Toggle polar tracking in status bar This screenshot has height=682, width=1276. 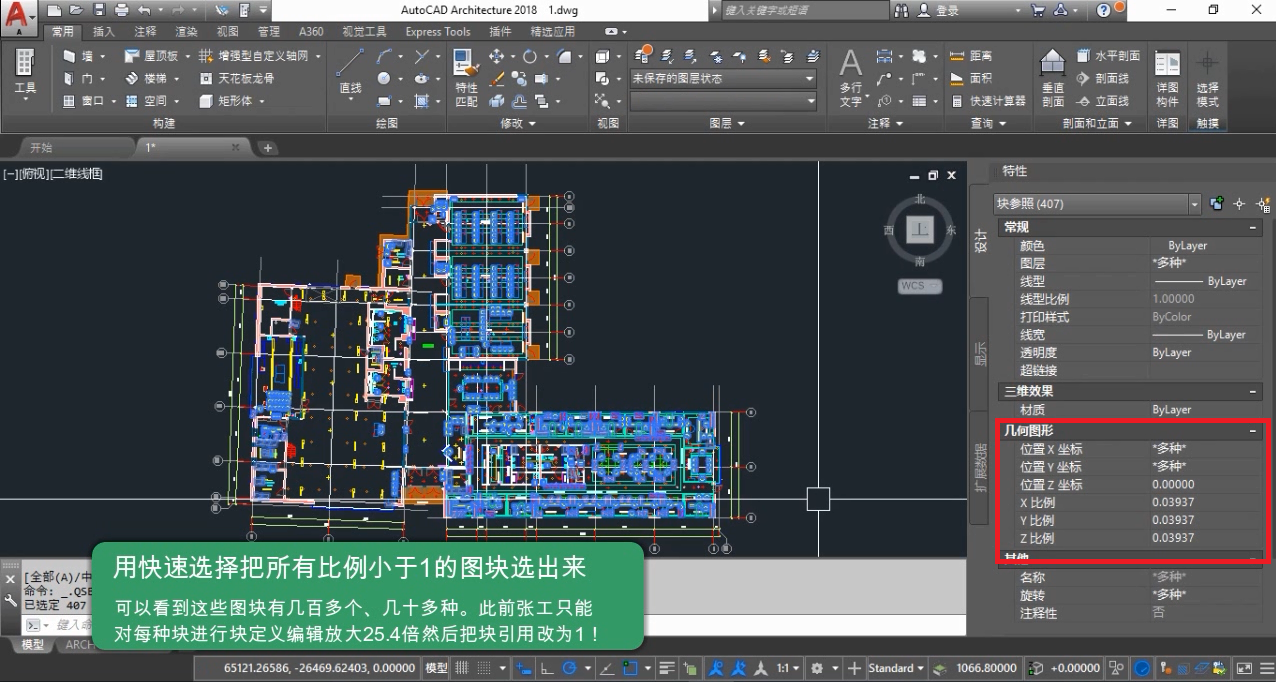click(x=571, y=668)
